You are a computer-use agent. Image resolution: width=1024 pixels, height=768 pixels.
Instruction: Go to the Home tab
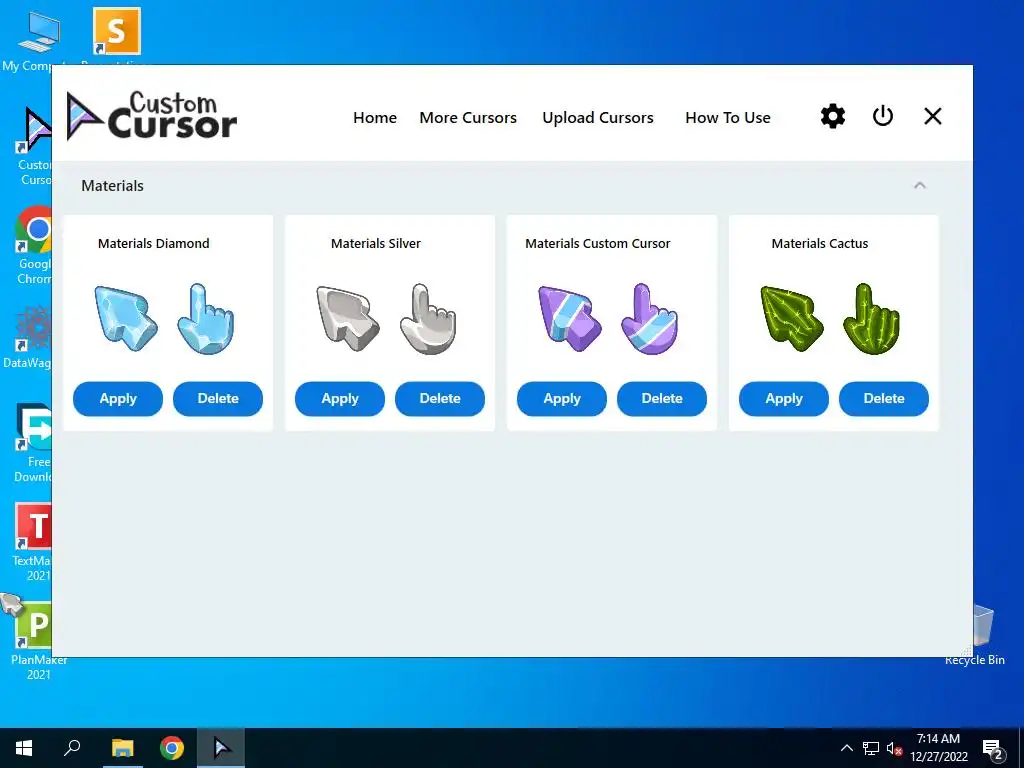(375, 118)
